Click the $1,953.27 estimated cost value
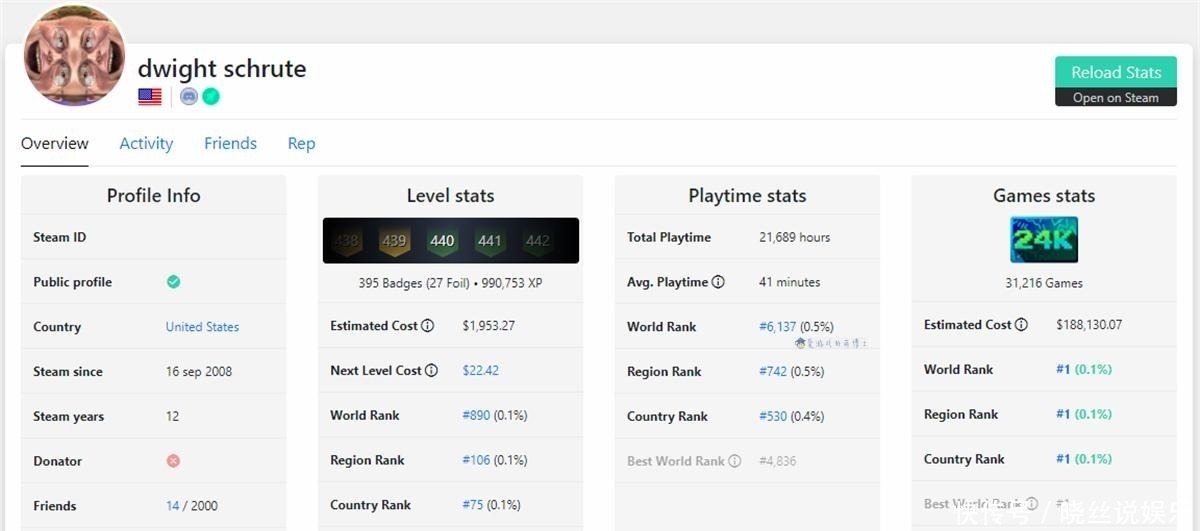Screen dimensions: 1200x531 click(489, 326)
